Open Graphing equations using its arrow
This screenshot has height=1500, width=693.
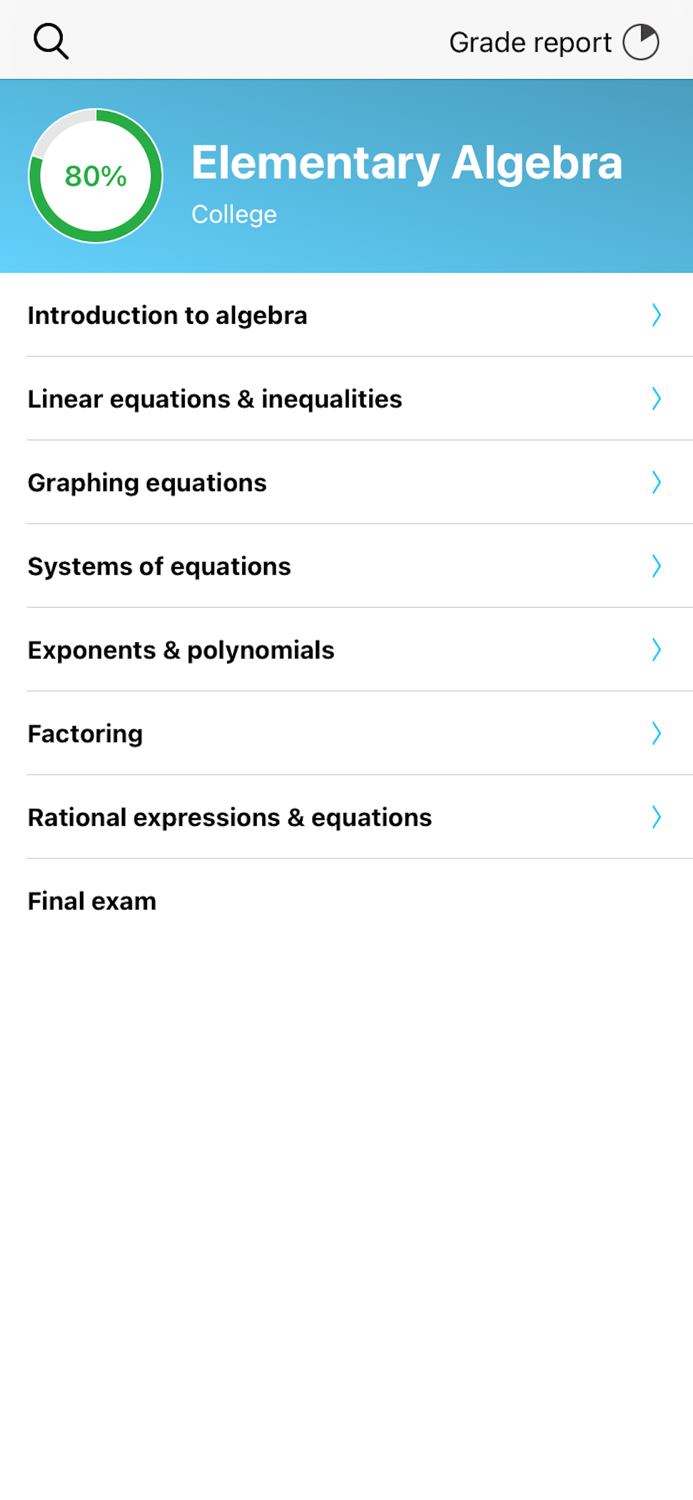[657, 482]
